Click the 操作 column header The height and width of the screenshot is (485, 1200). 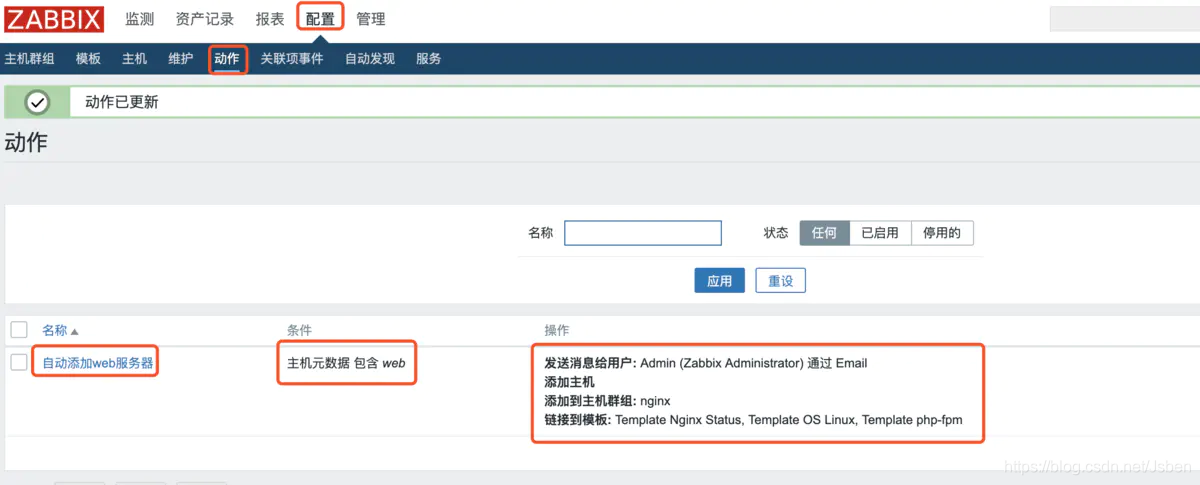click(556, 330)
